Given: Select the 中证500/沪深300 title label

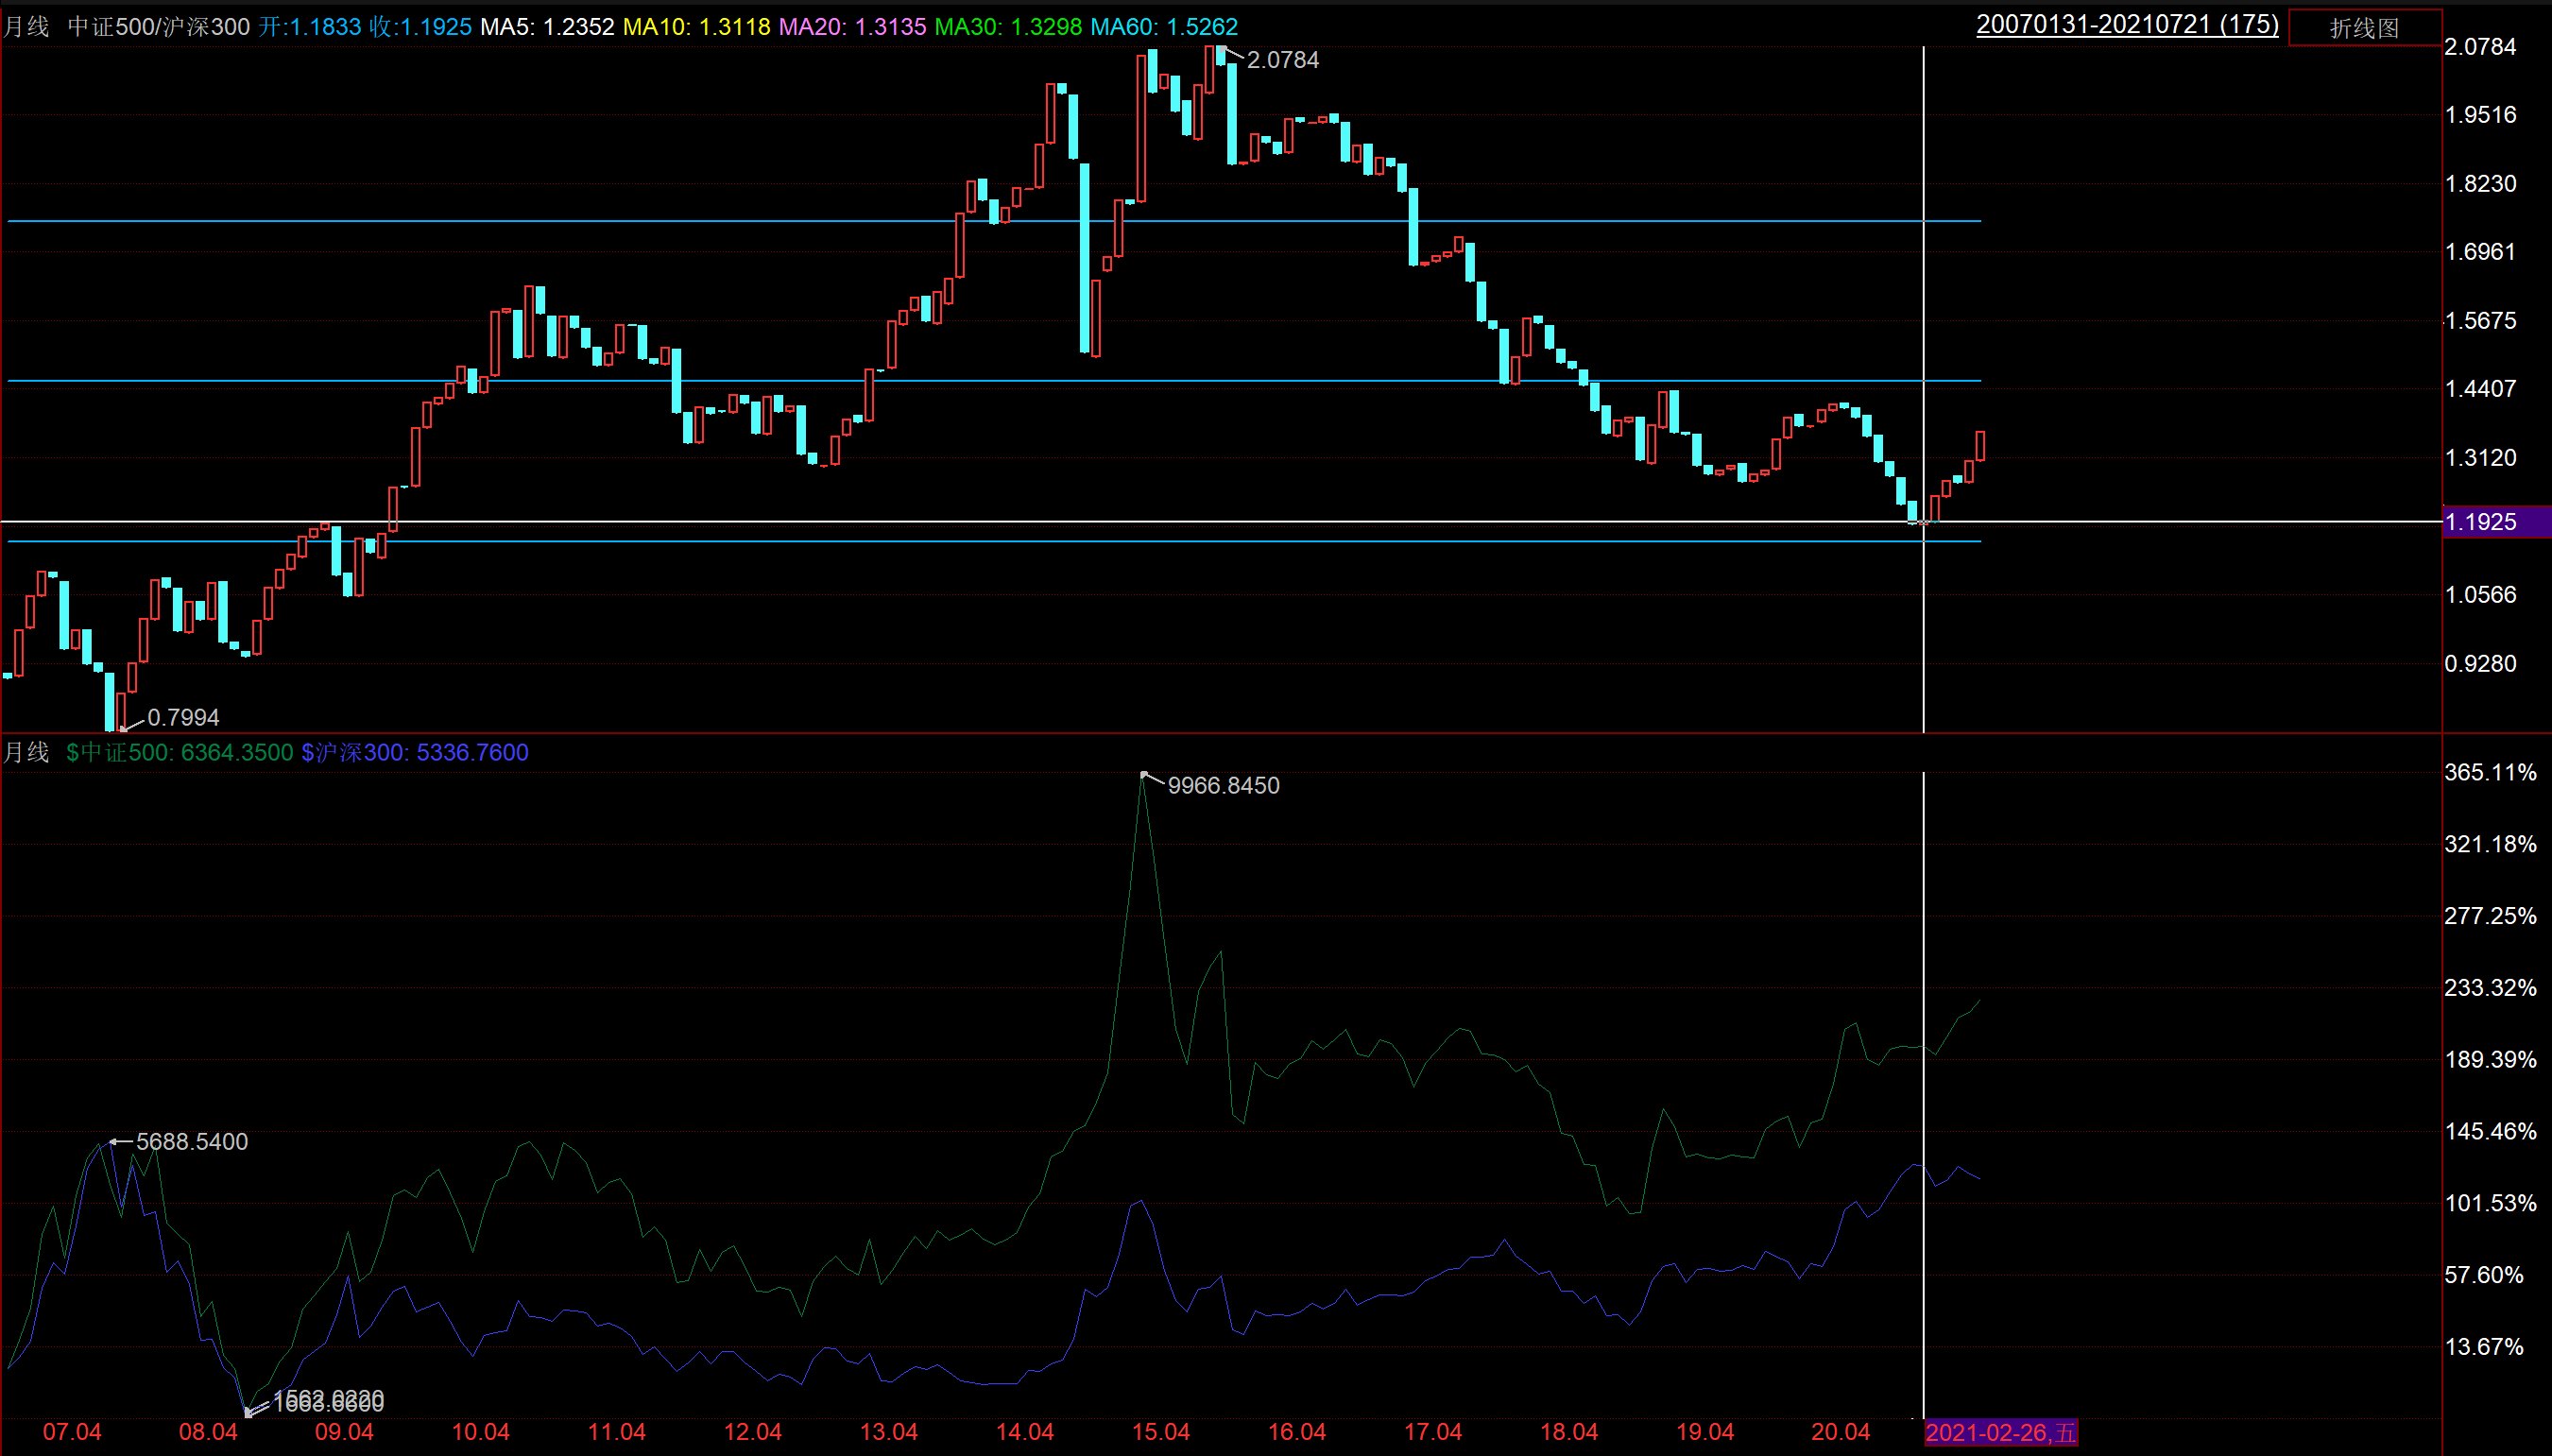Looking at the screenshot, I should tap(158, 26).
